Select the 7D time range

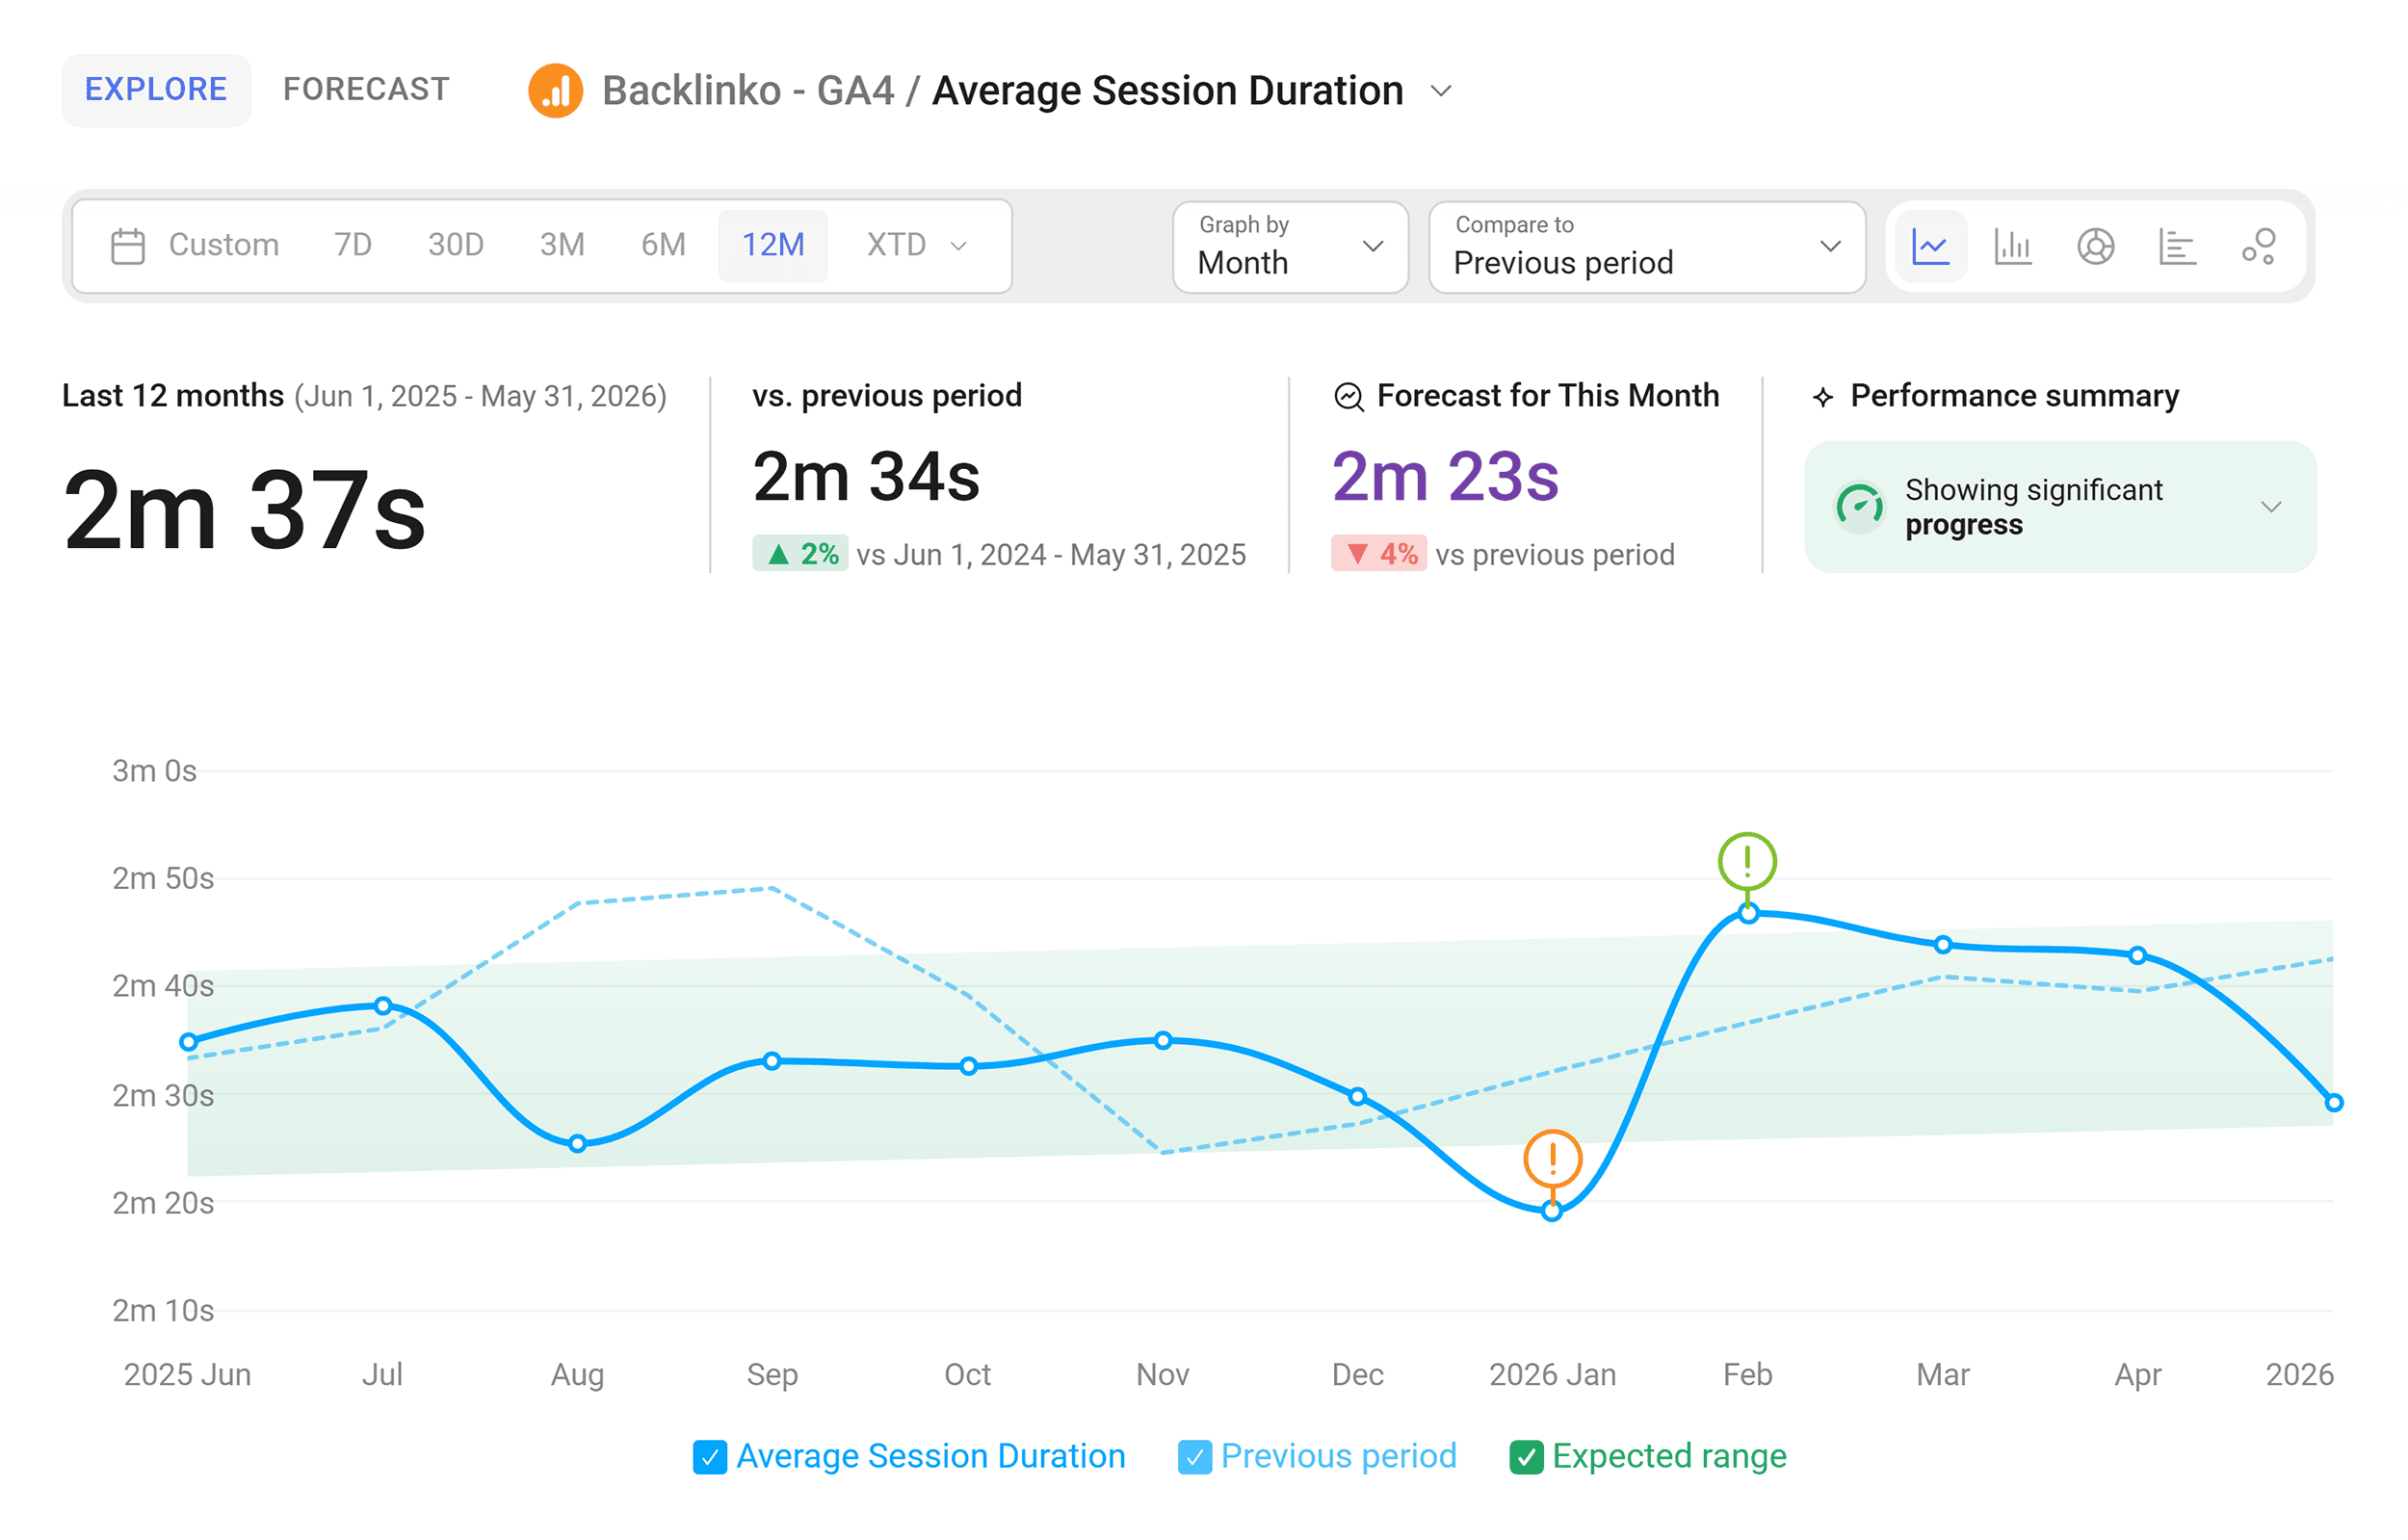coord(352,245)
